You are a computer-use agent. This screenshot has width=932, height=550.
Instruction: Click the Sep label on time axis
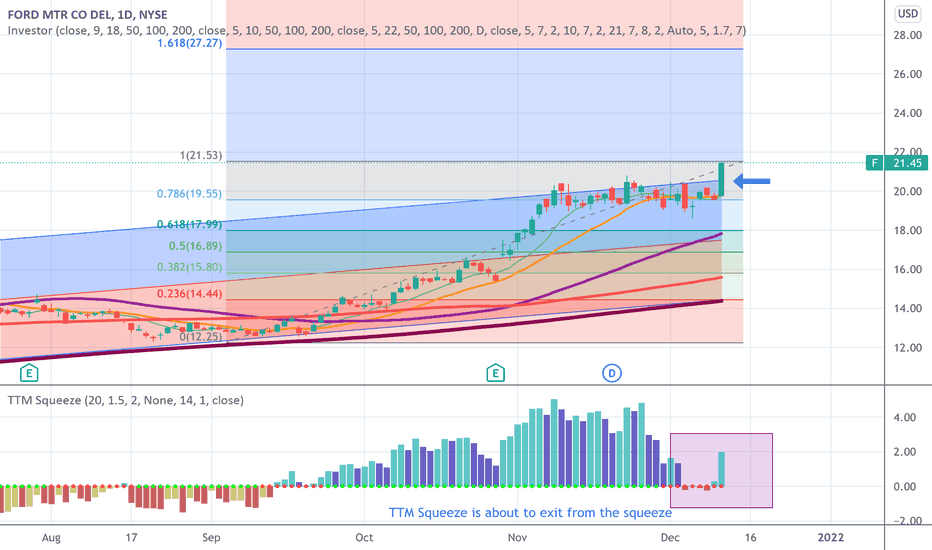pos(211,538)
